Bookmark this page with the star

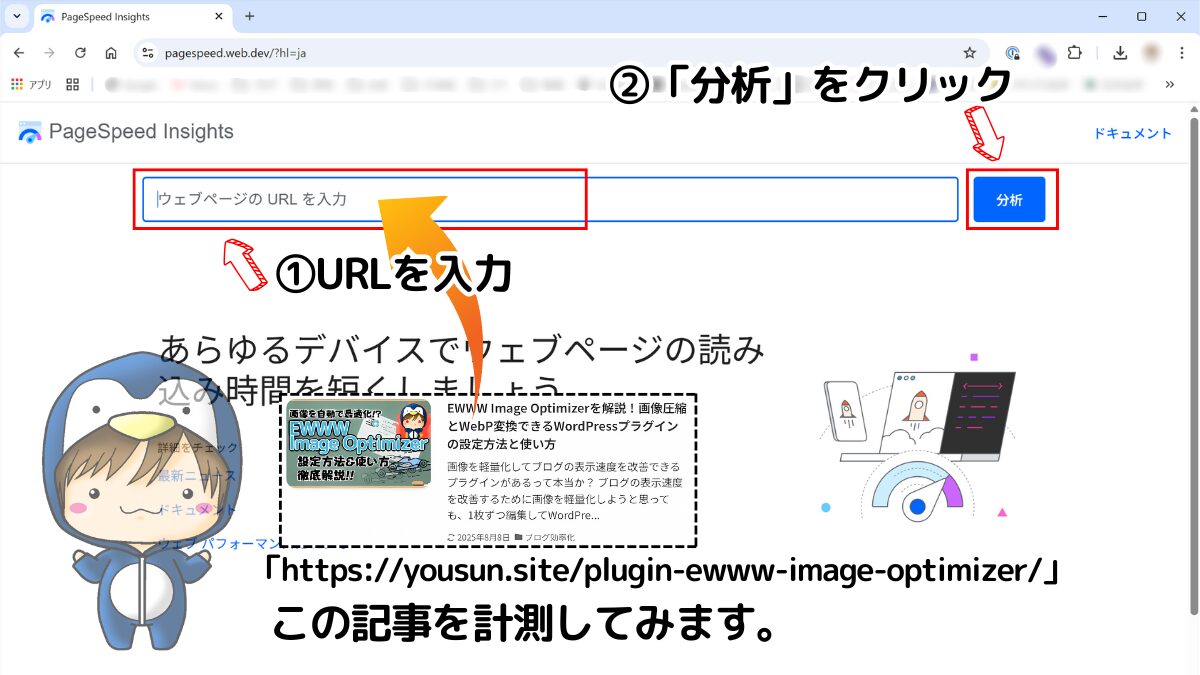tap(969, 53)
